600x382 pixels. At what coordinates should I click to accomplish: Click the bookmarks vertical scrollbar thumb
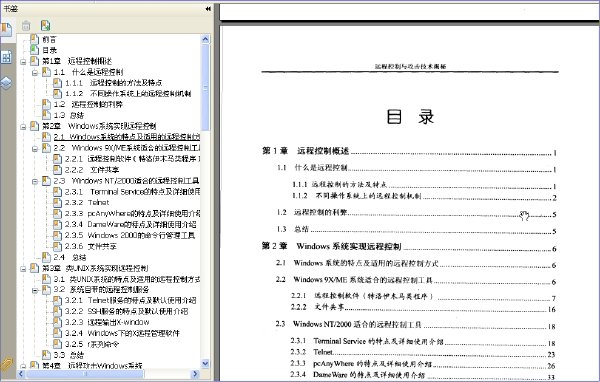pyautogui.click(x=205, y=87)
